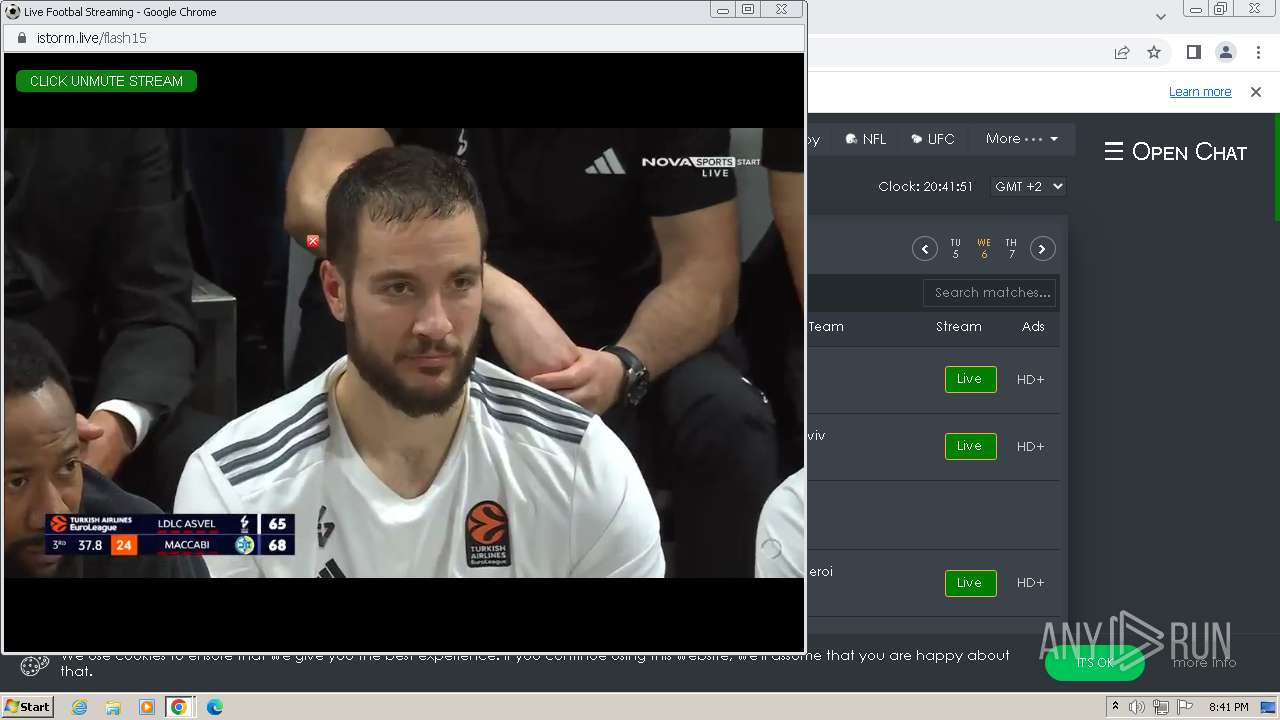1280x720 pixels.
Task: Click the Search matches field
Action: pos(990,293)
